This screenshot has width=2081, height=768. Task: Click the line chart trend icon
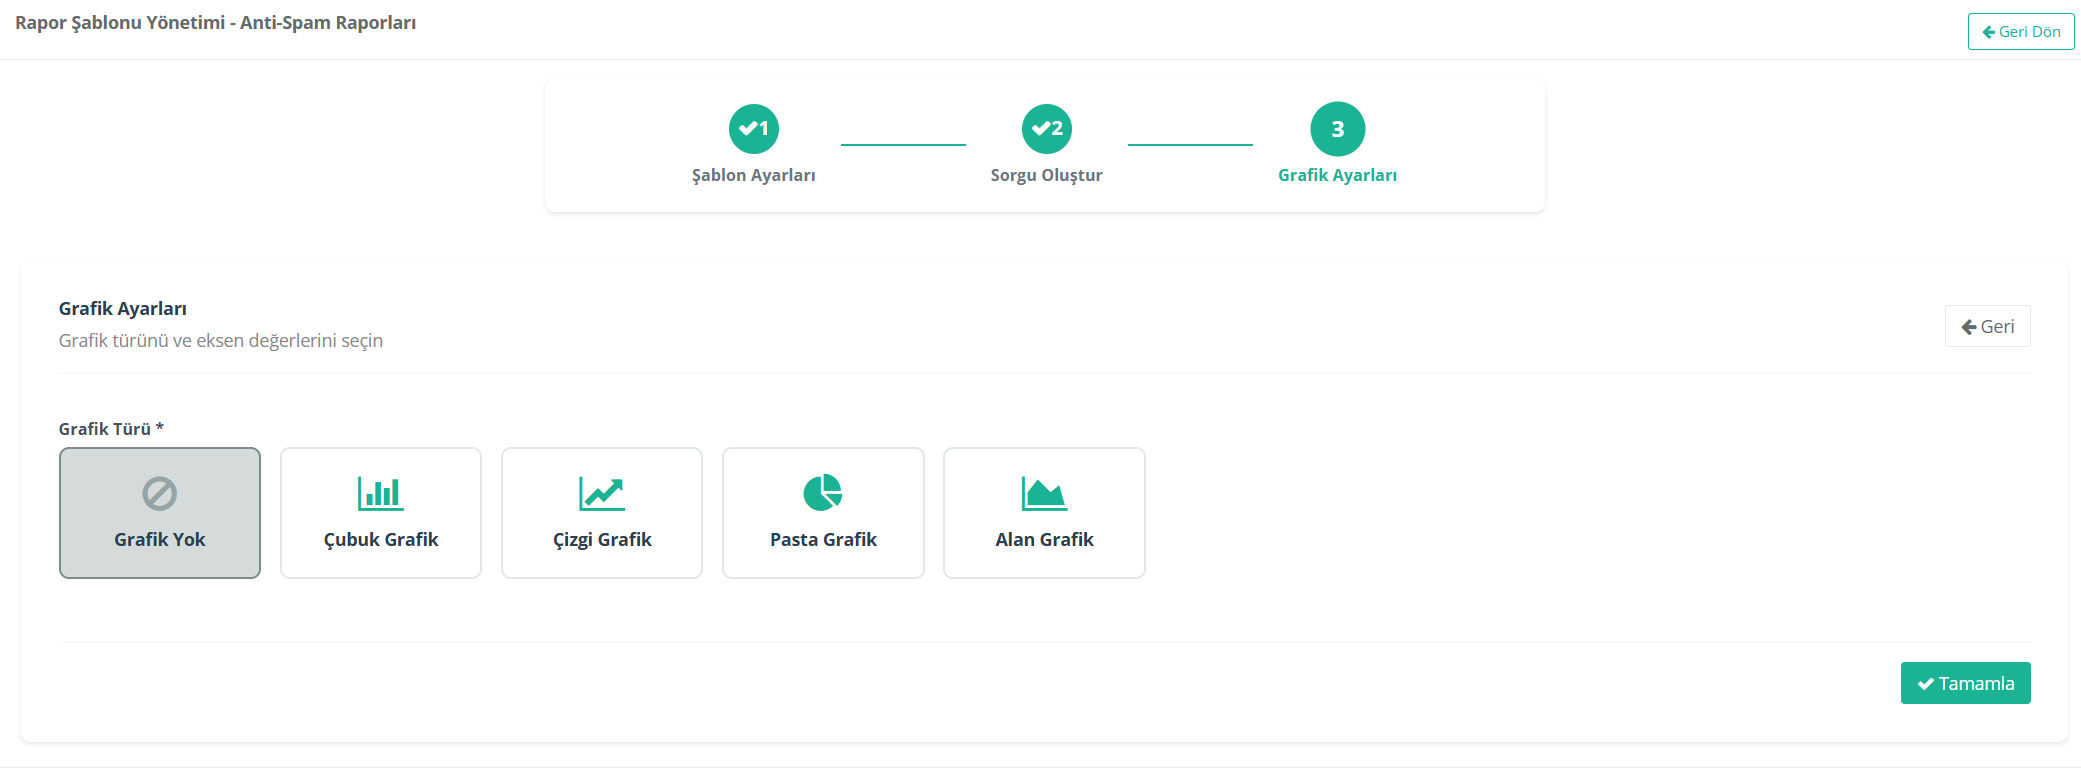tap(602, 493)
